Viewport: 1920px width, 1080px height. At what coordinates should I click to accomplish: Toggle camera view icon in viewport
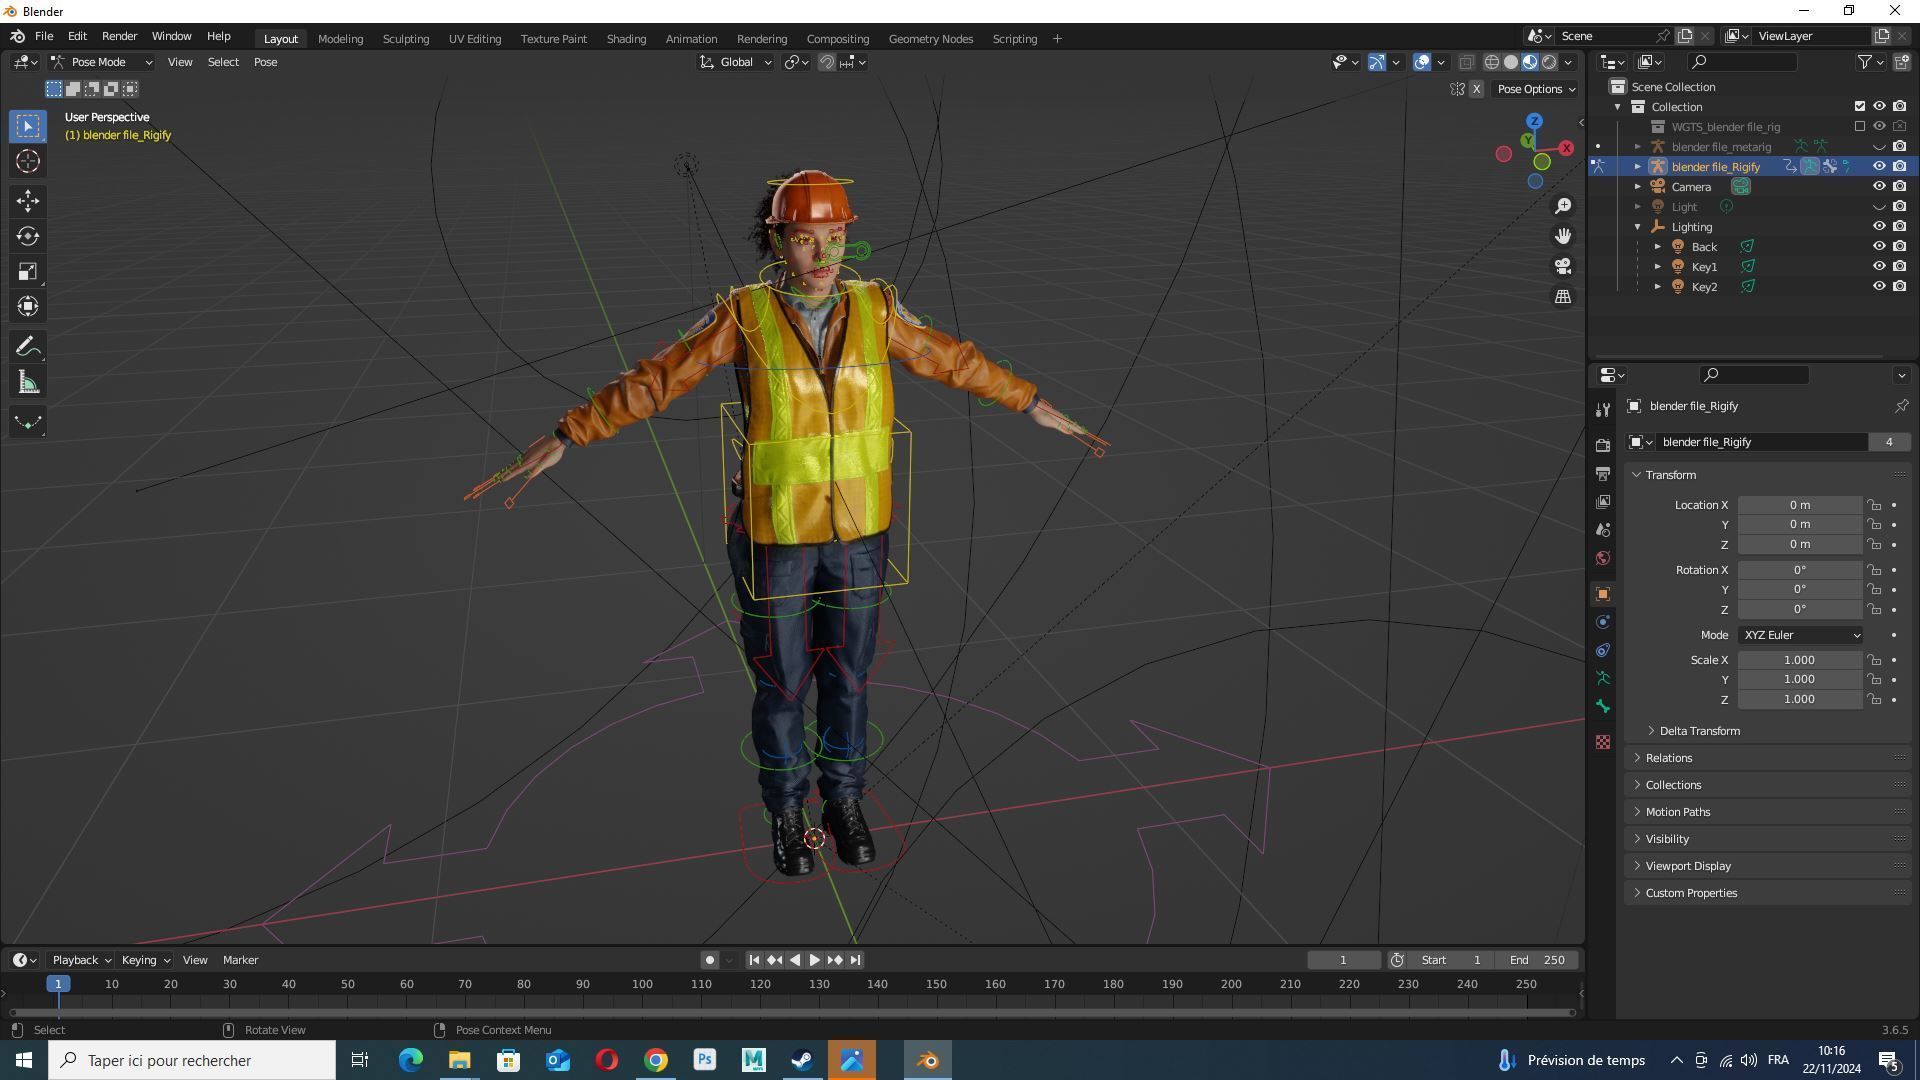point(1562,266)
